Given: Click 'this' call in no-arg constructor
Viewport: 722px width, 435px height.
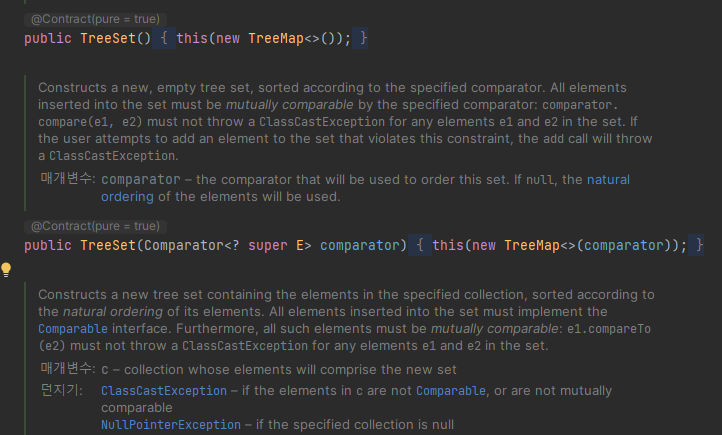Looking at the screenshot, I should [192, 38].
